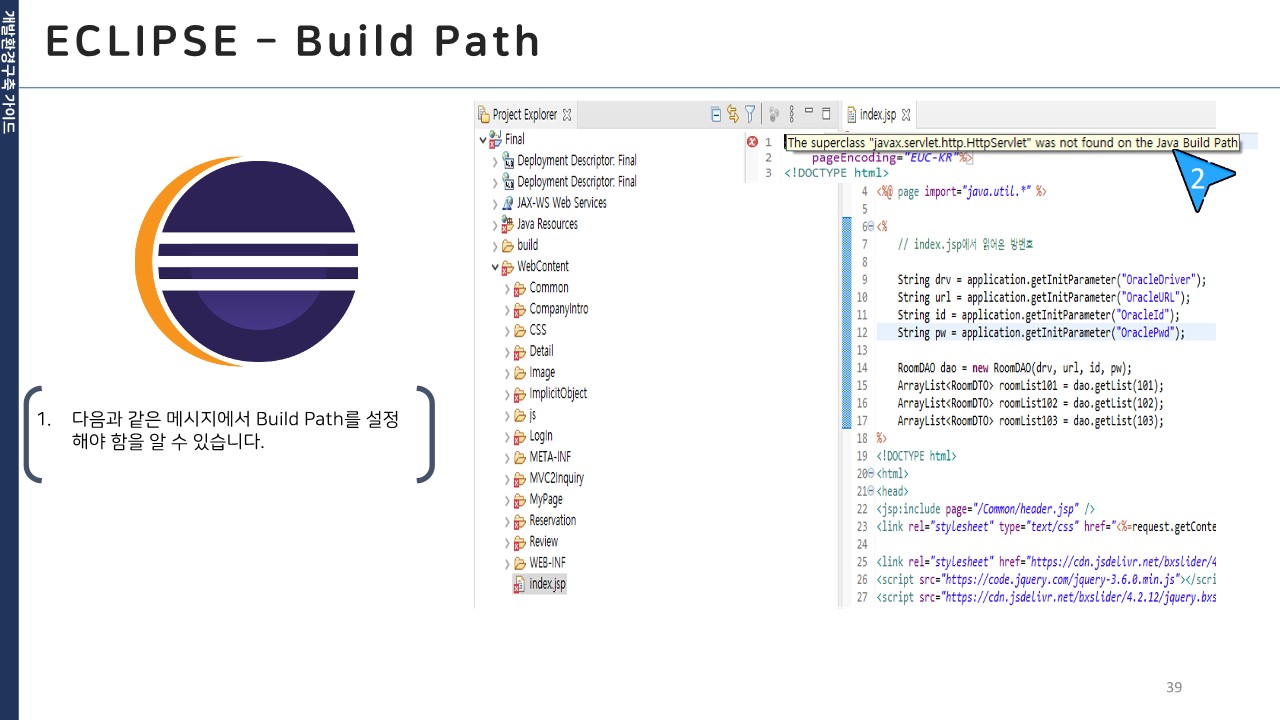Screen dimensions: 1280x720
Task: Expand the ImplicitObject folder chevron
Action: click(x=507, y=394)
